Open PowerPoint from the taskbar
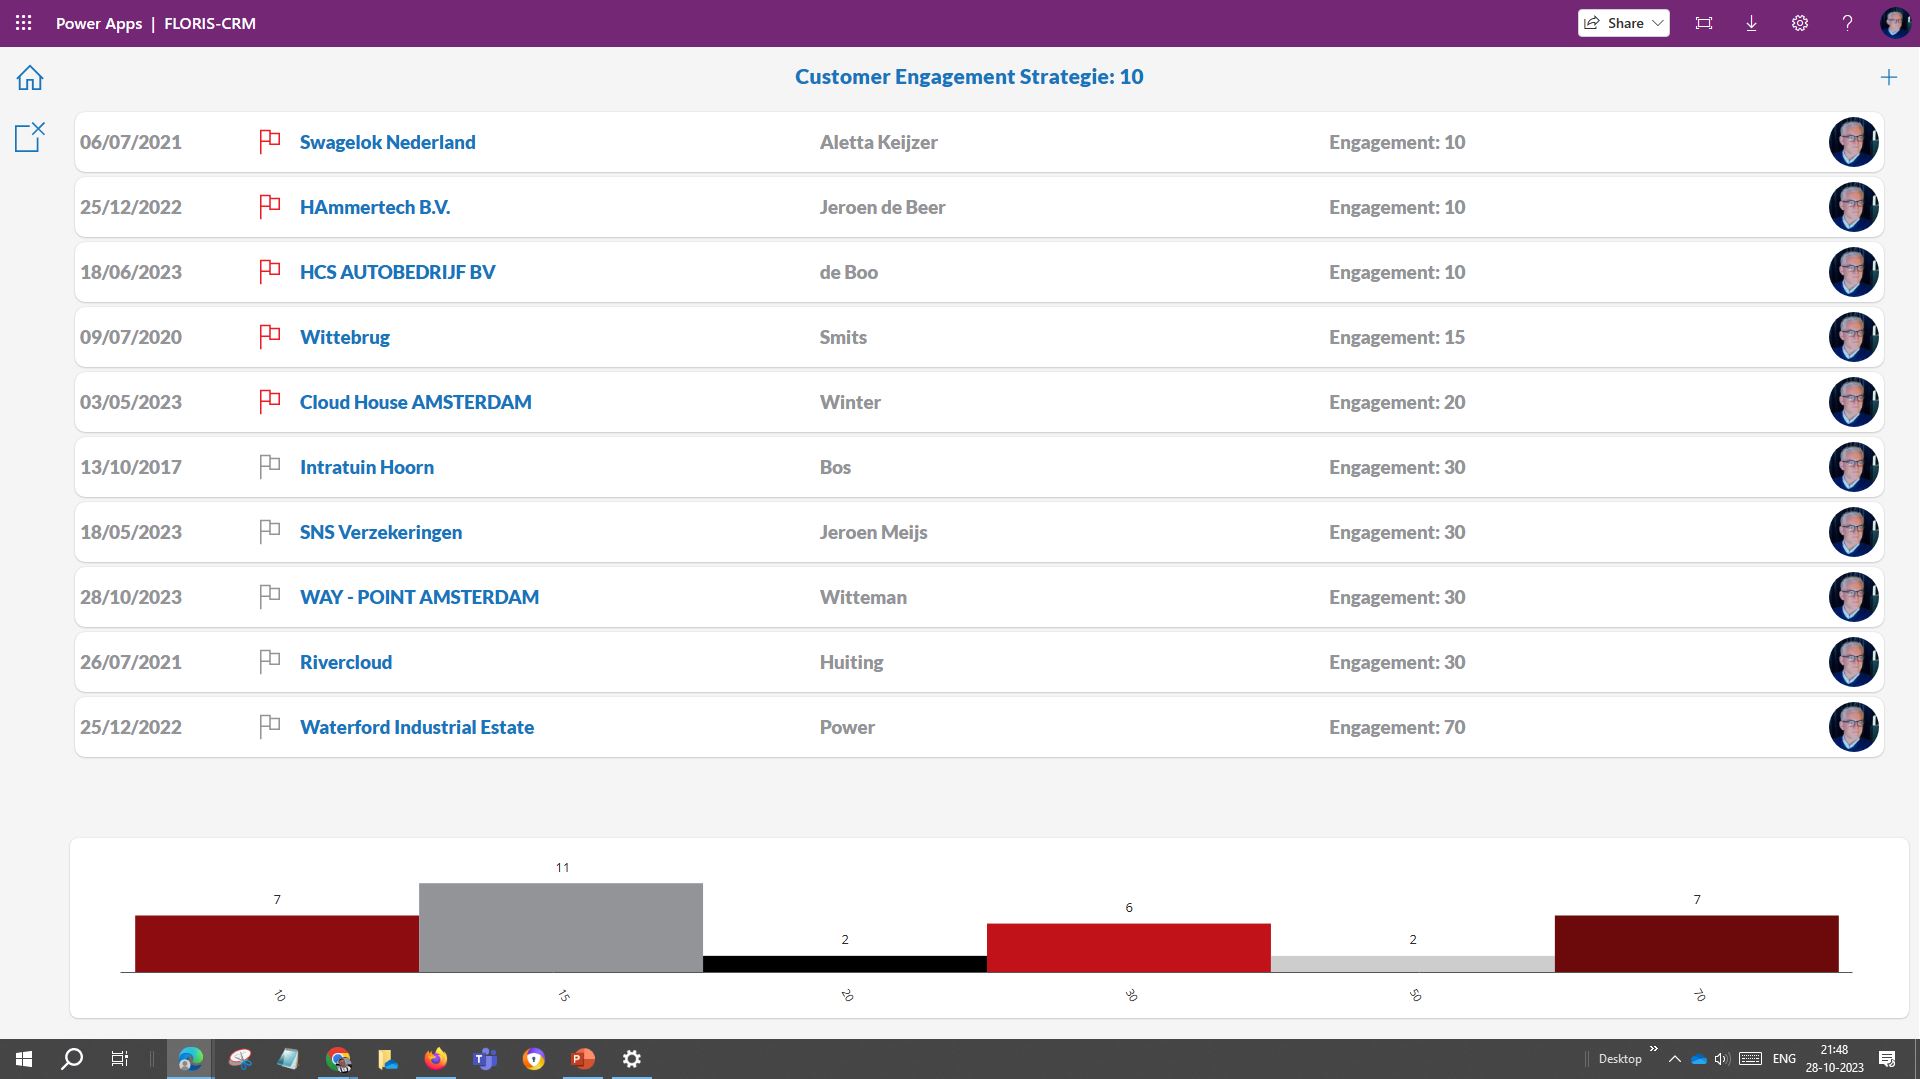The height and width of the screenshot is (1079, 1920). [583, 1058]
